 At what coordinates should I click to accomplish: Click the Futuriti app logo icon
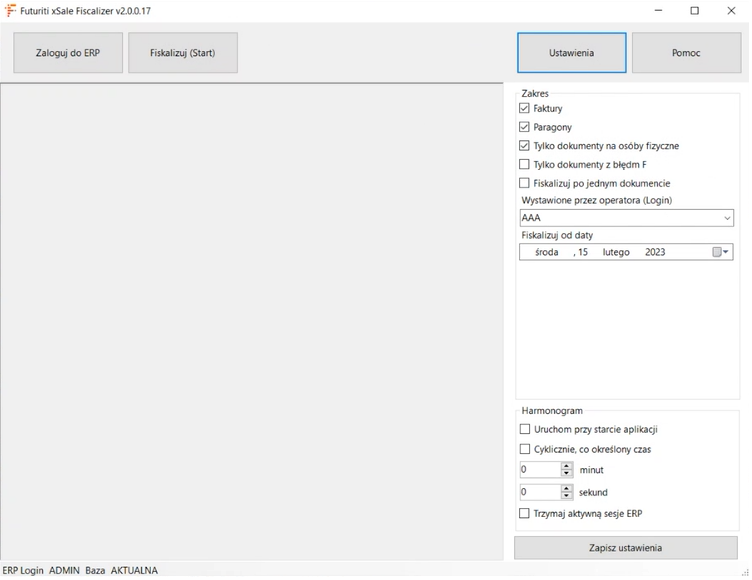[11, 11]
